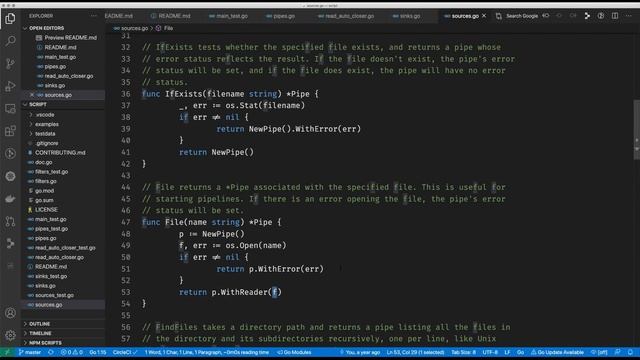Viewport: 640px width, 360px height.
Task: Split the editor to the right
Action: 615,16
